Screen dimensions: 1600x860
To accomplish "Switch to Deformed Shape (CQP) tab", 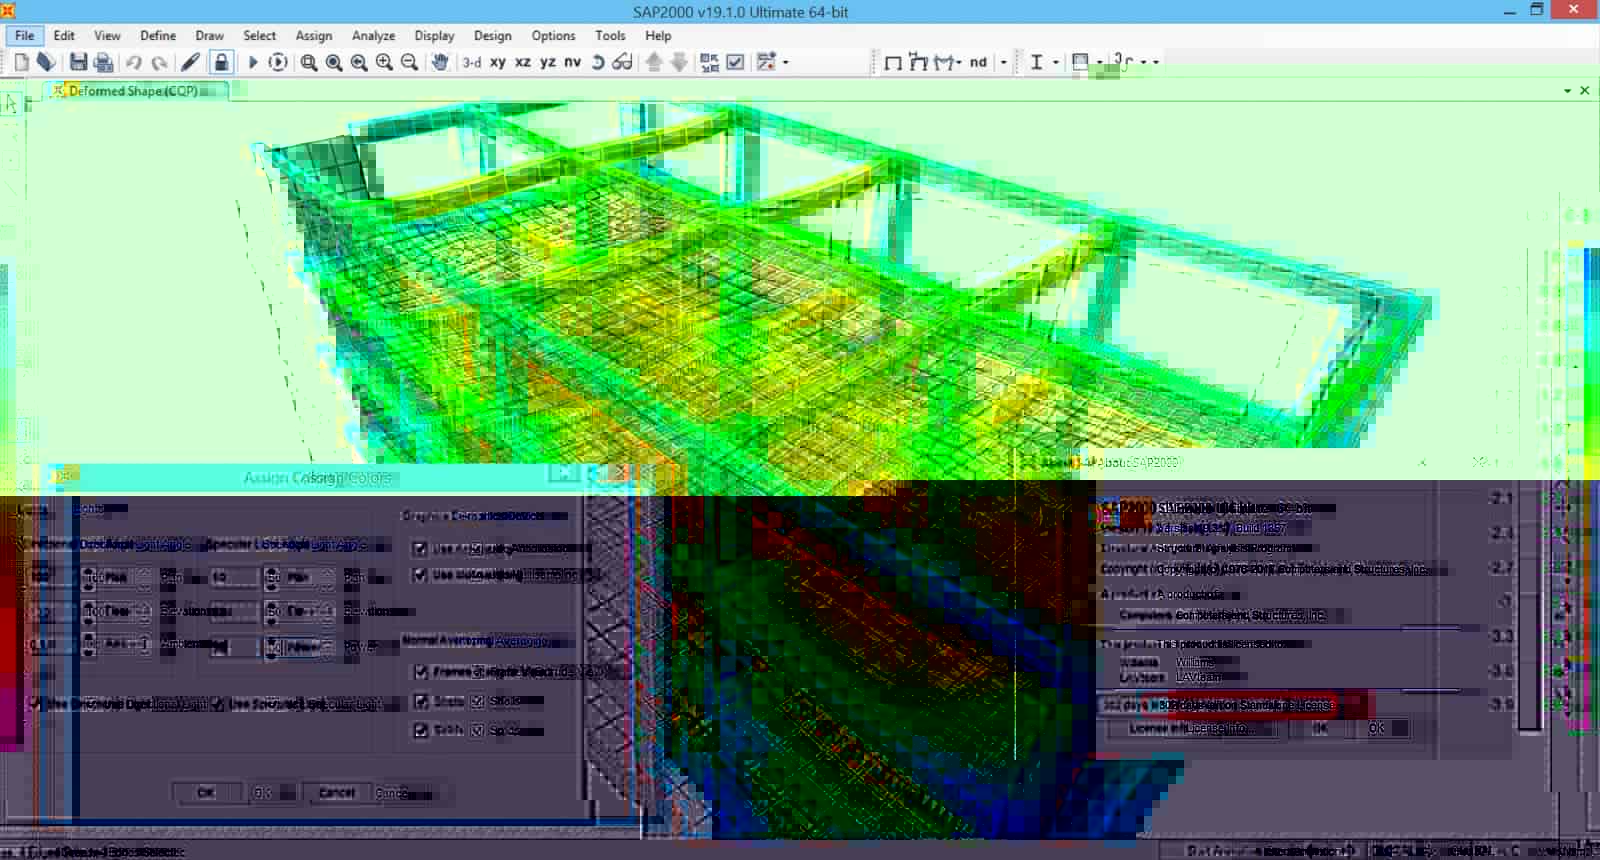I will (134, 90).
